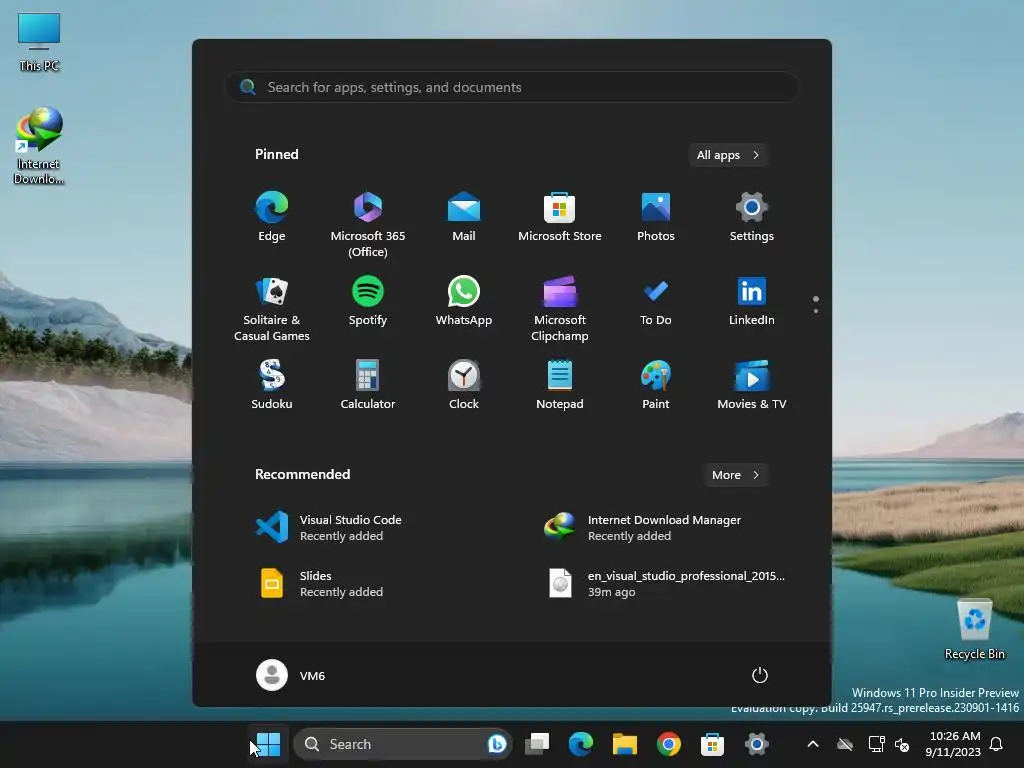This screenshot has height=768, width=1024.
Task: Open Calculator
Action: pos(368,385)
